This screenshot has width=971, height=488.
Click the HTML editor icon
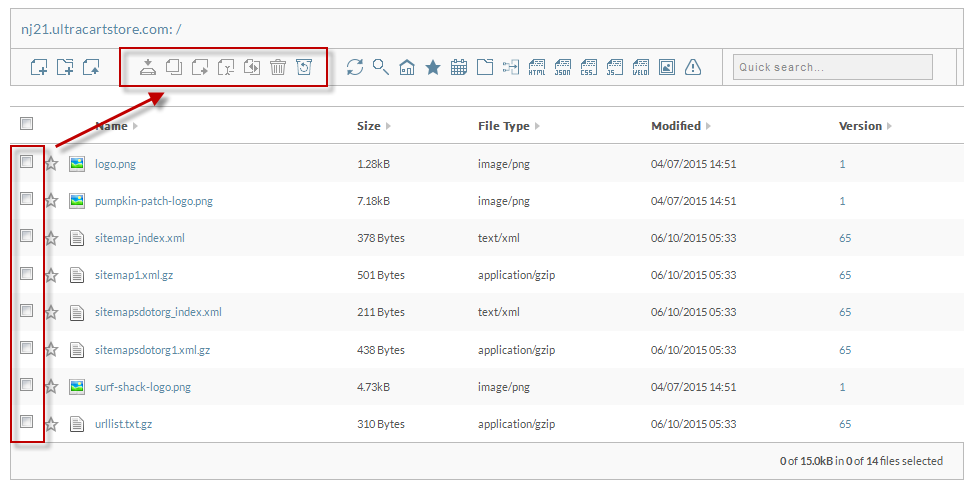coord(537,67)
